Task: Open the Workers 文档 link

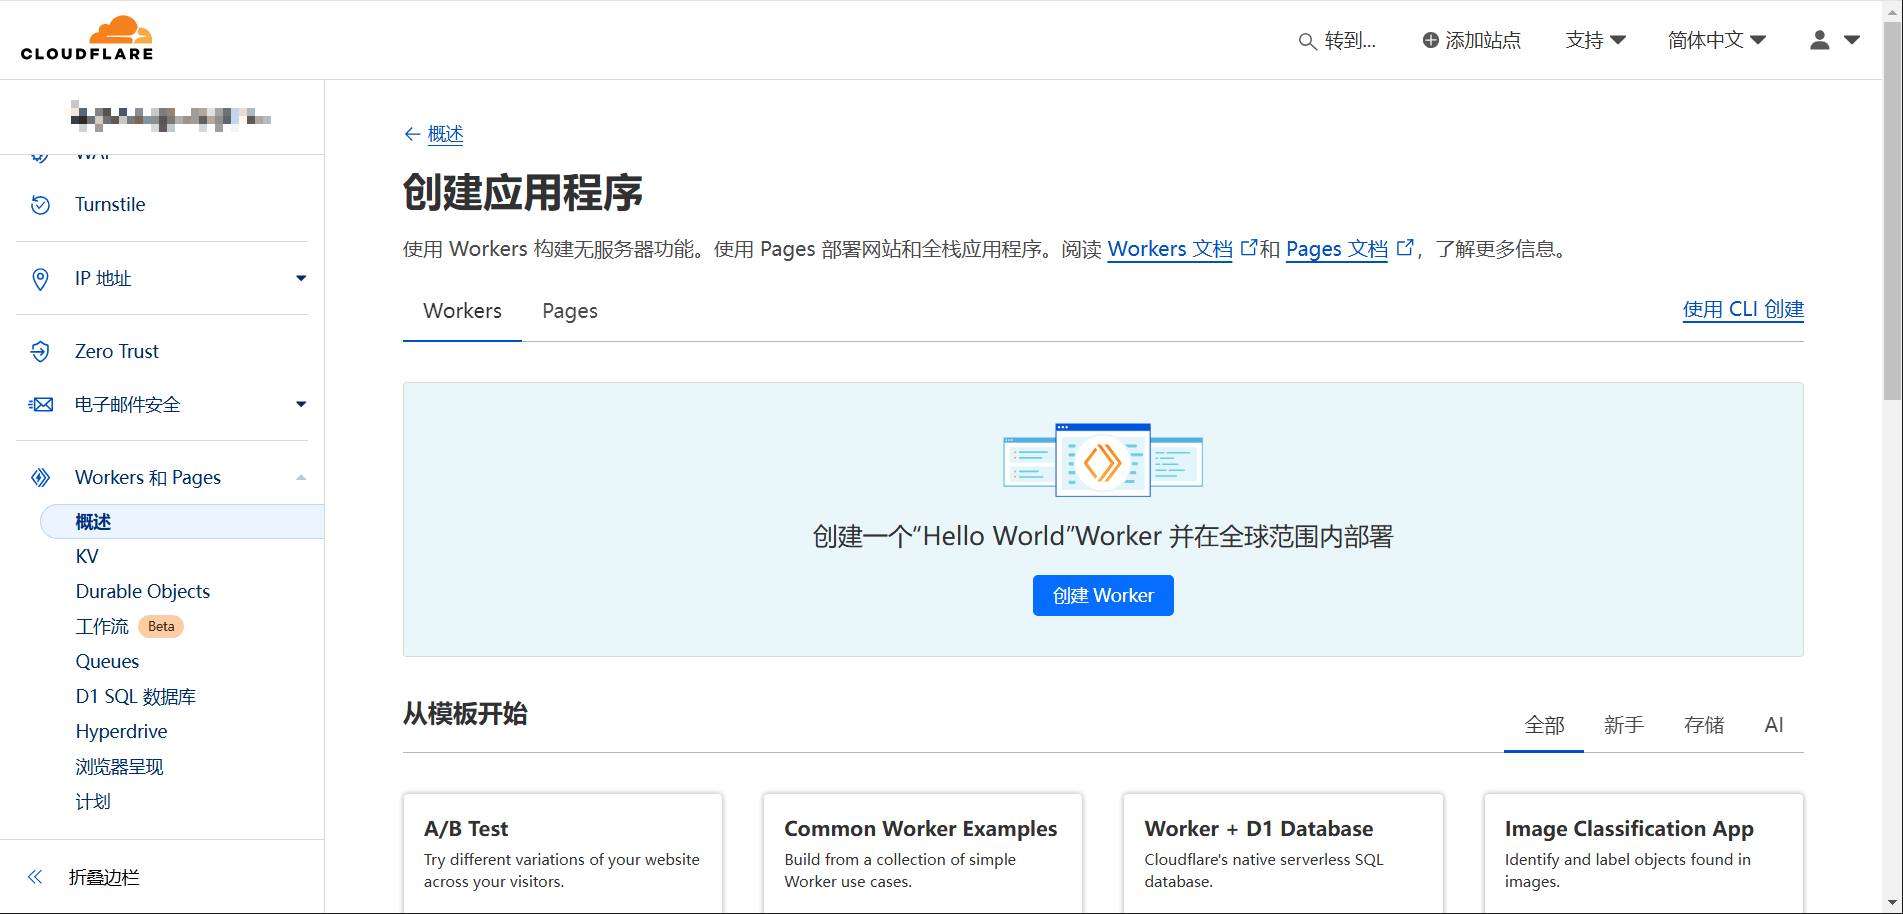Action: 1170,249
